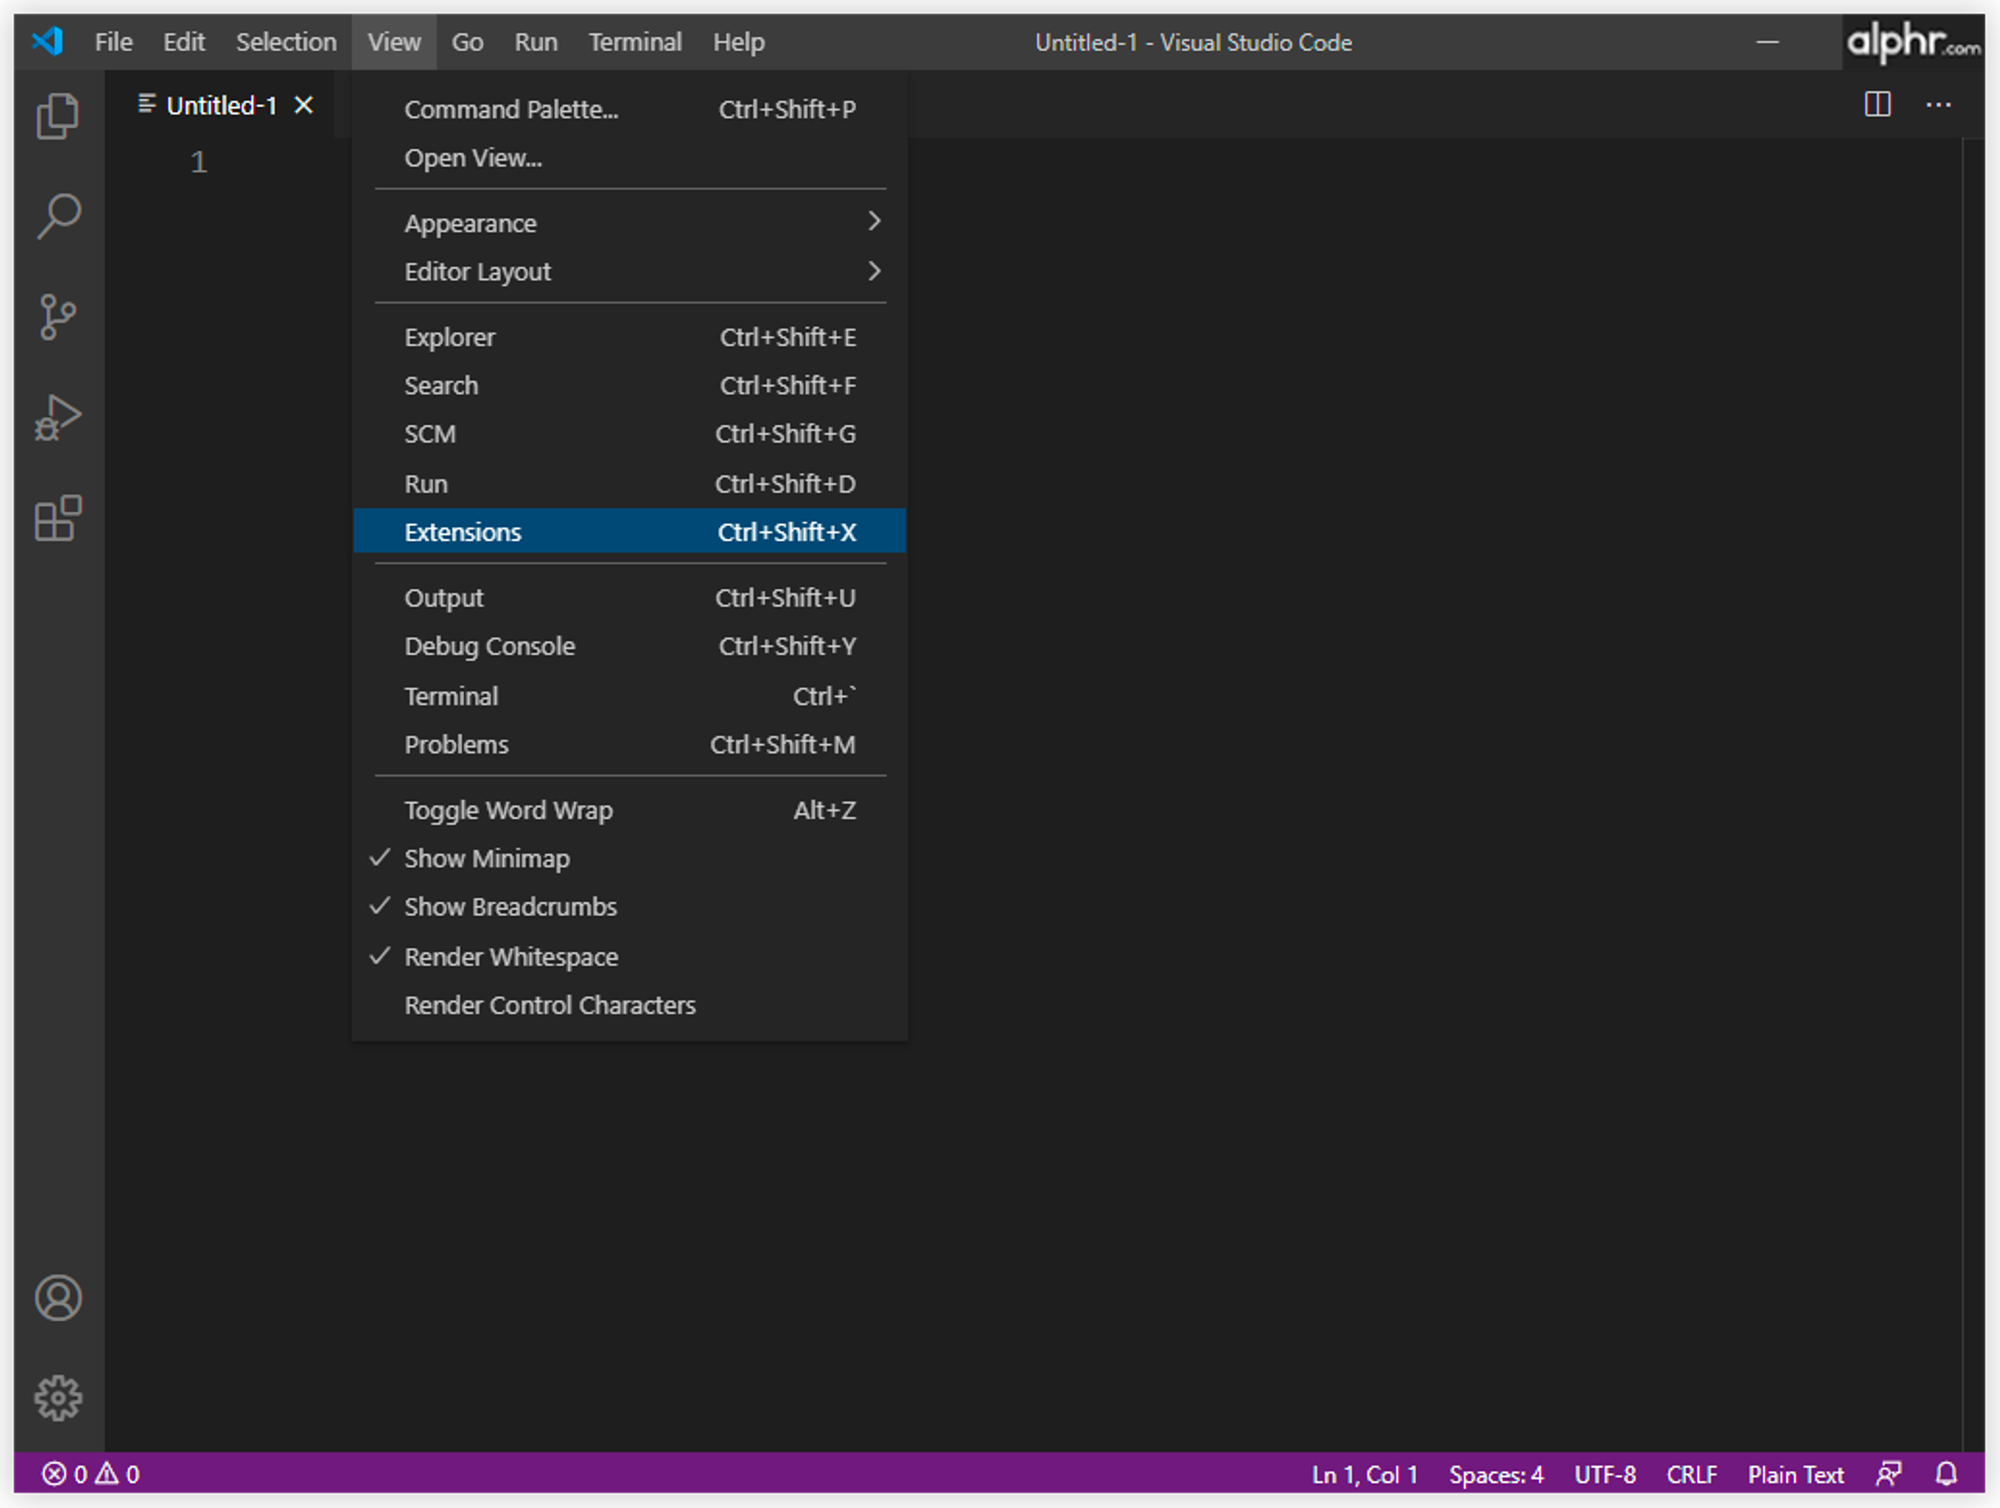
Task: Open the Accounts icon
Action: tap(58, 1298)
